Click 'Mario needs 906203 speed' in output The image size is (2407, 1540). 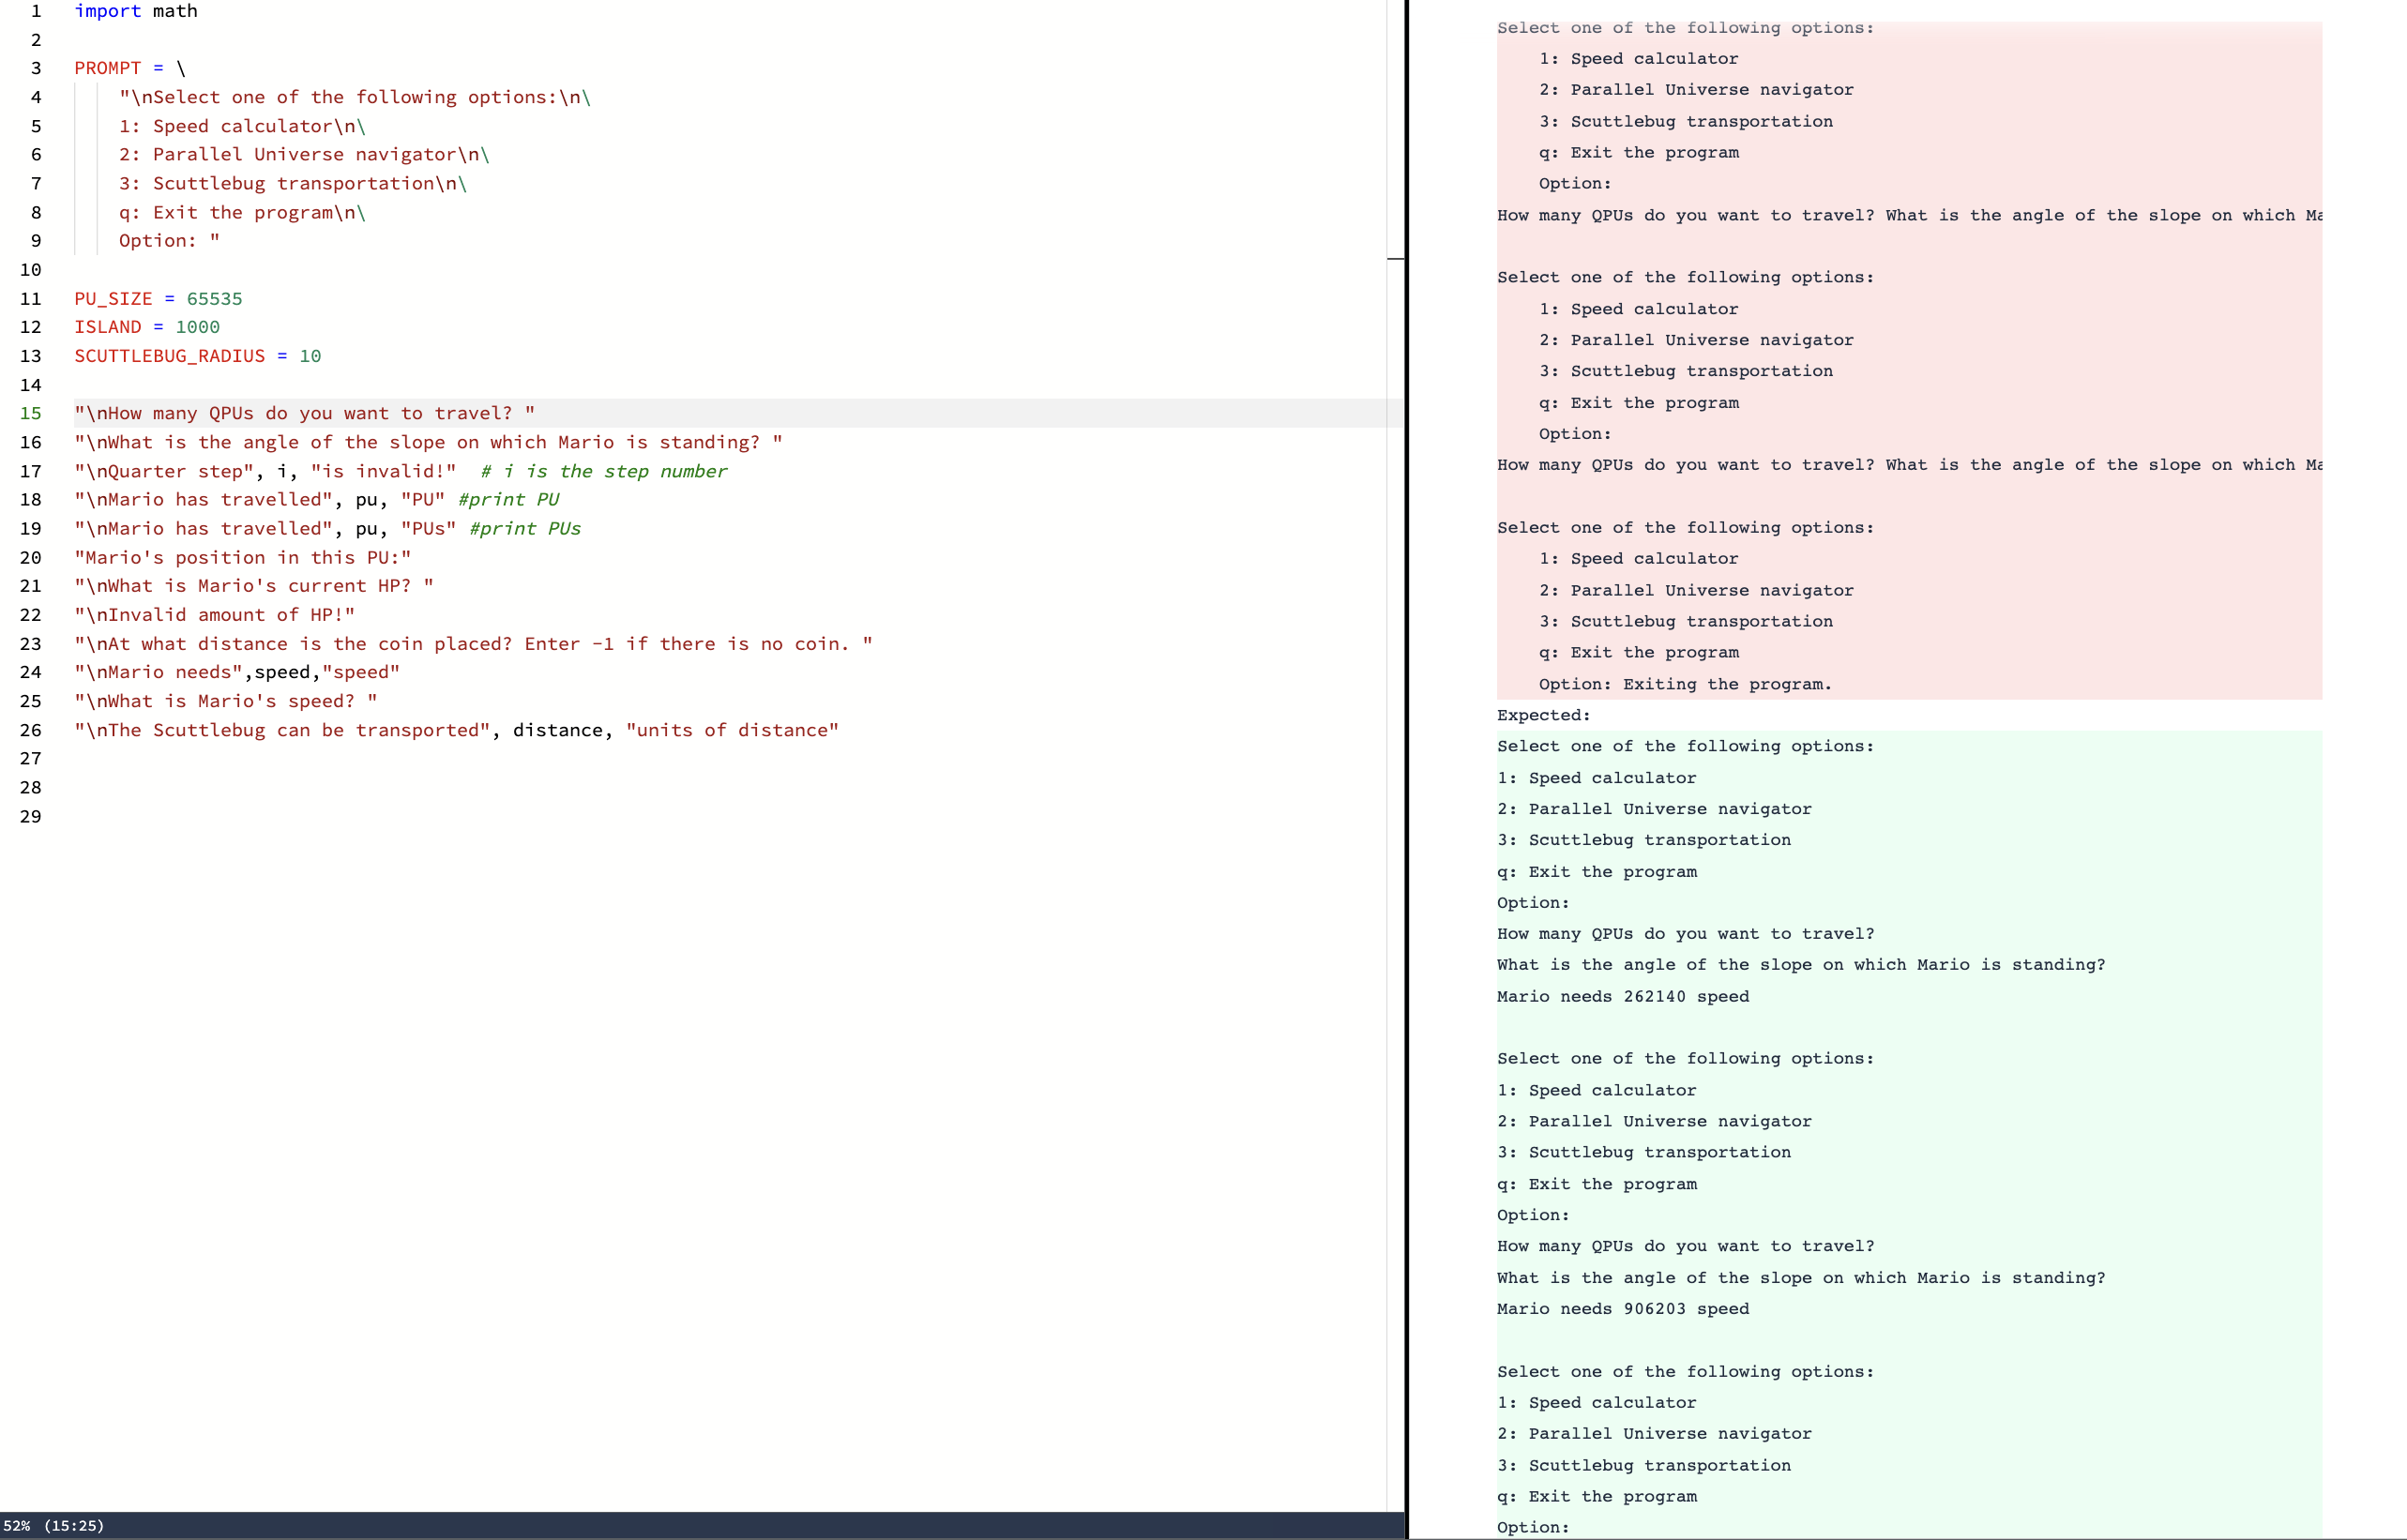tap(1622, 1308)
